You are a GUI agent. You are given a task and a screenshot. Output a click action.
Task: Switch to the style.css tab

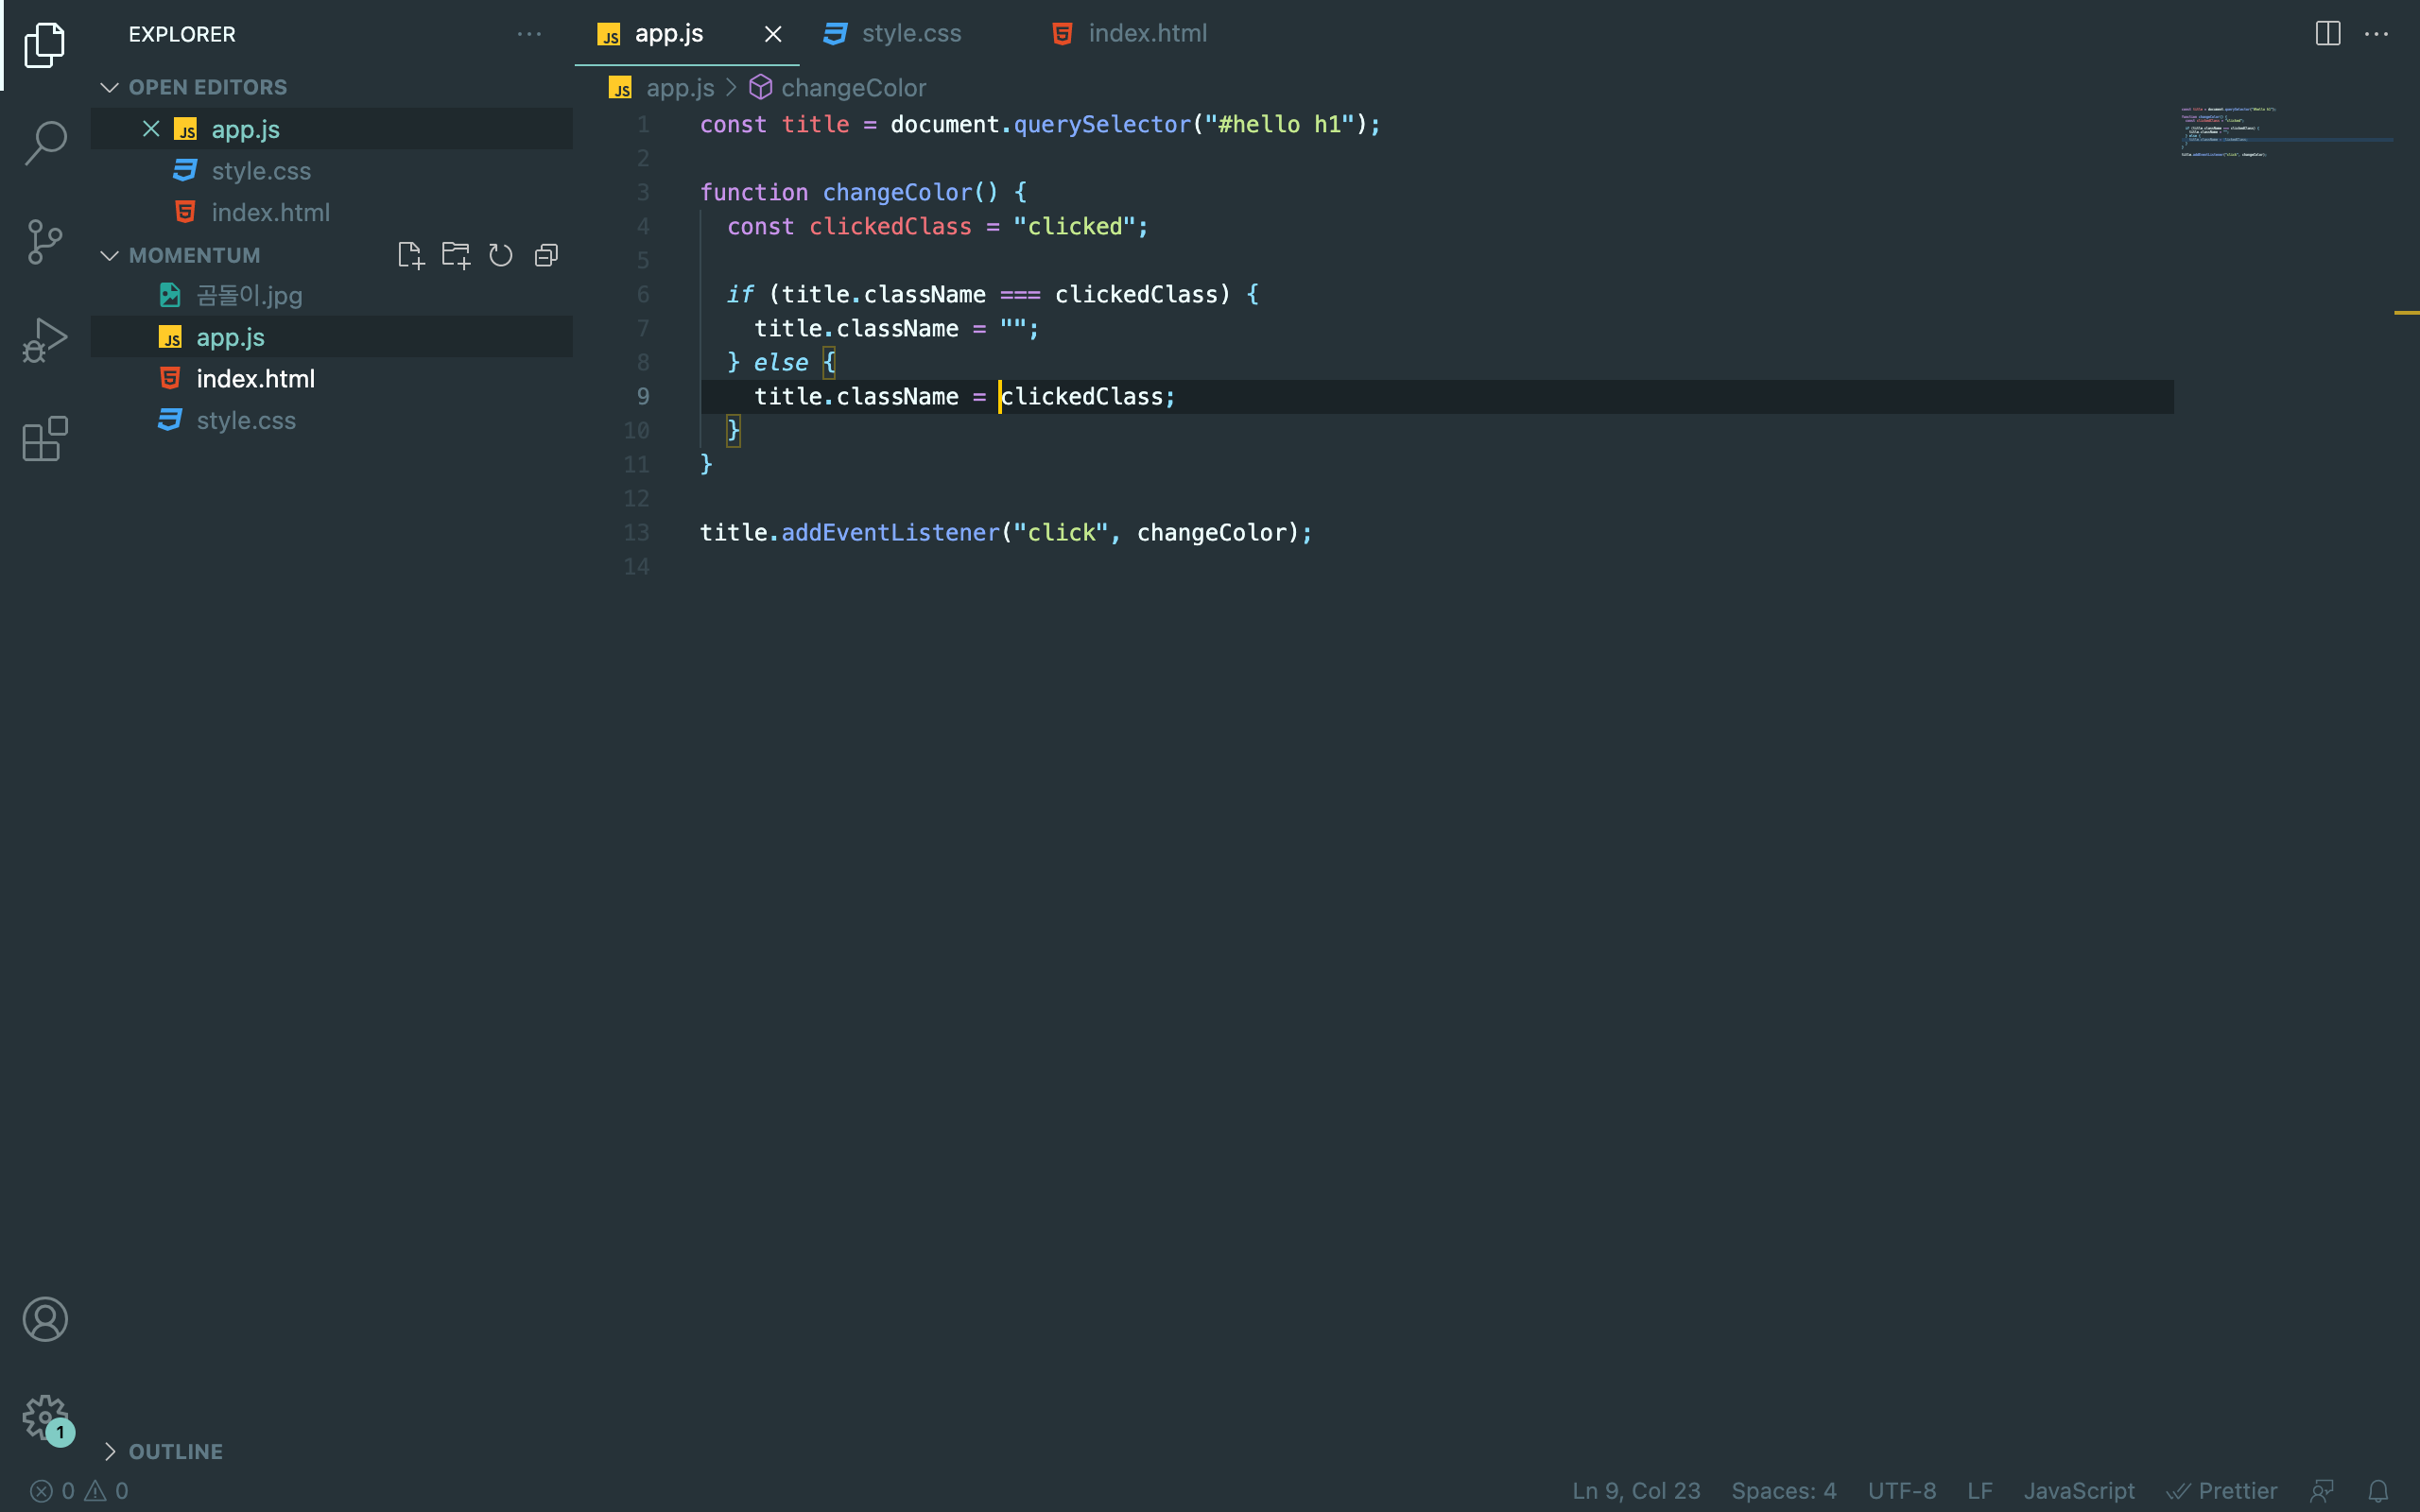910,34
